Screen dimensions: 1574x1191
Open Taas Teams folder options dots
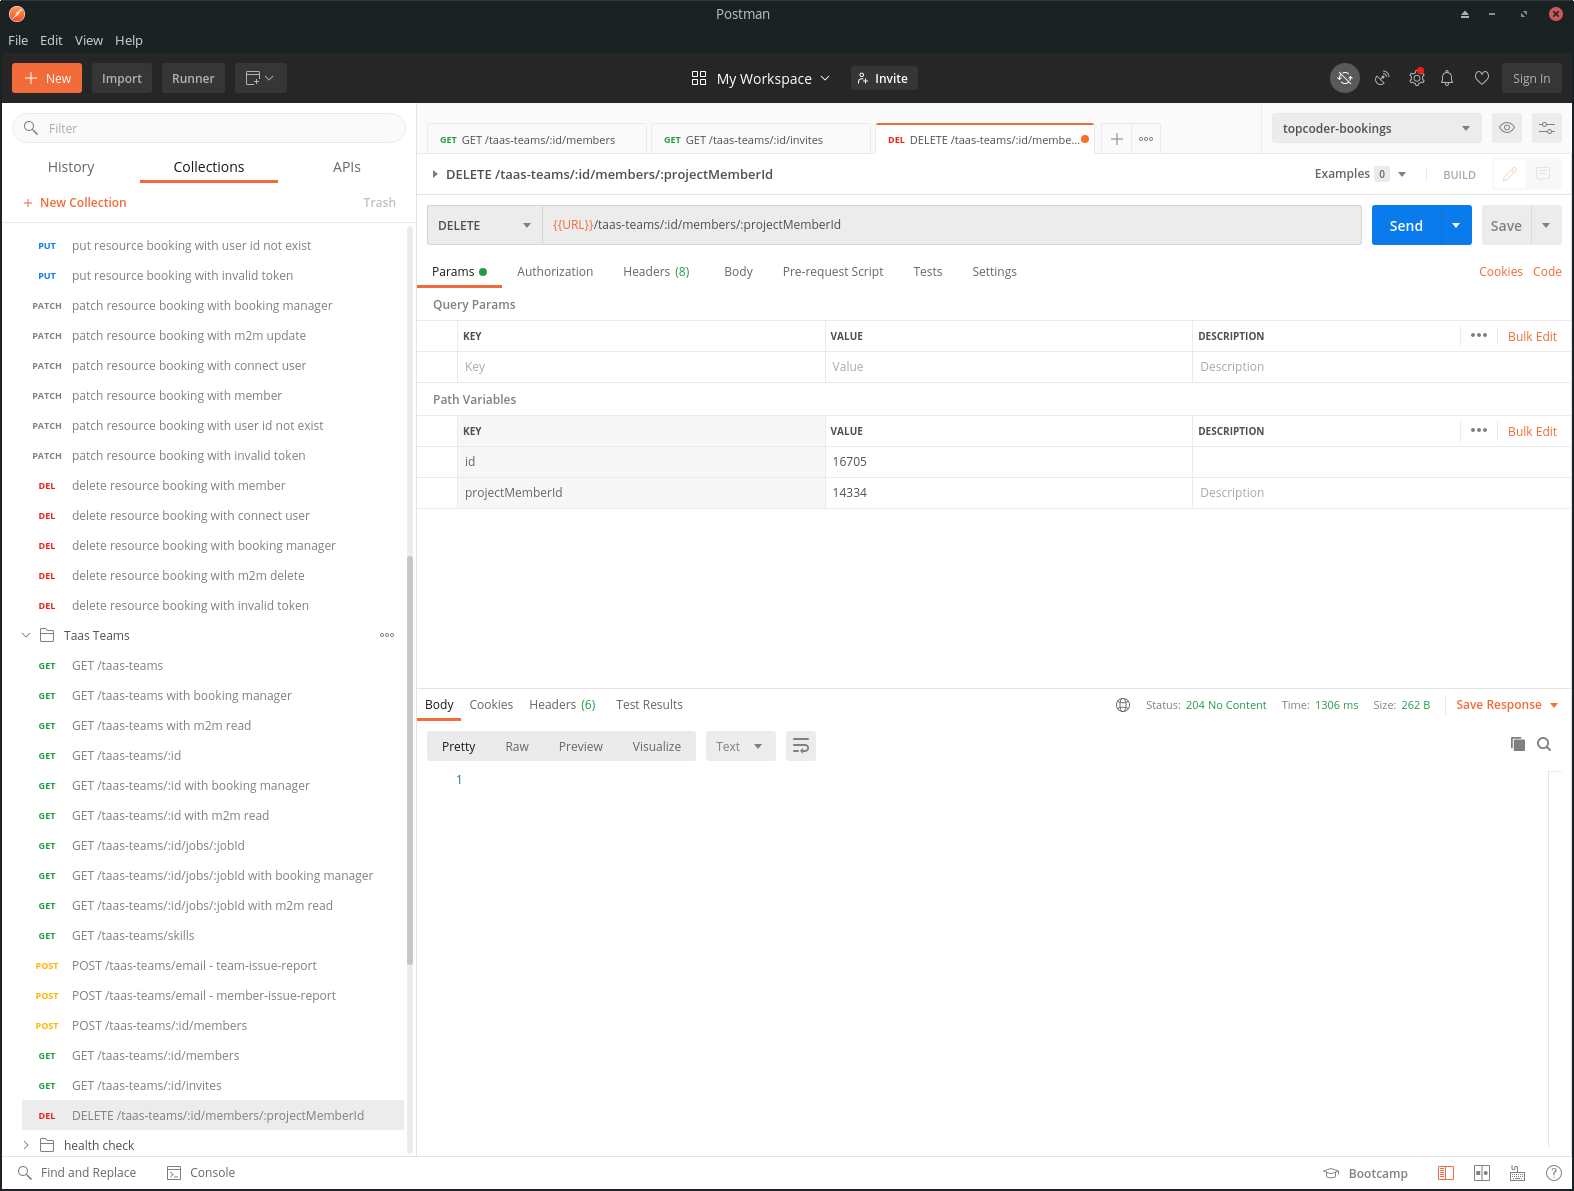pyautogui.click(x=387, y=635)
